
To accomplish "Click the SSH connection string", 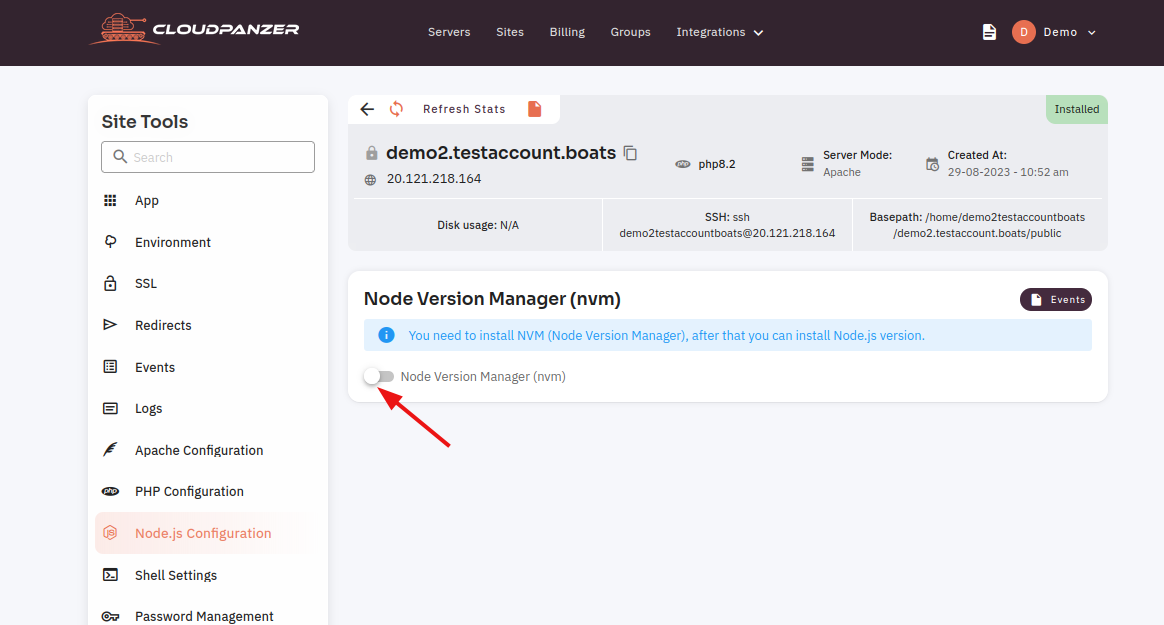I will pyautogui.click(x=728, y=225).
